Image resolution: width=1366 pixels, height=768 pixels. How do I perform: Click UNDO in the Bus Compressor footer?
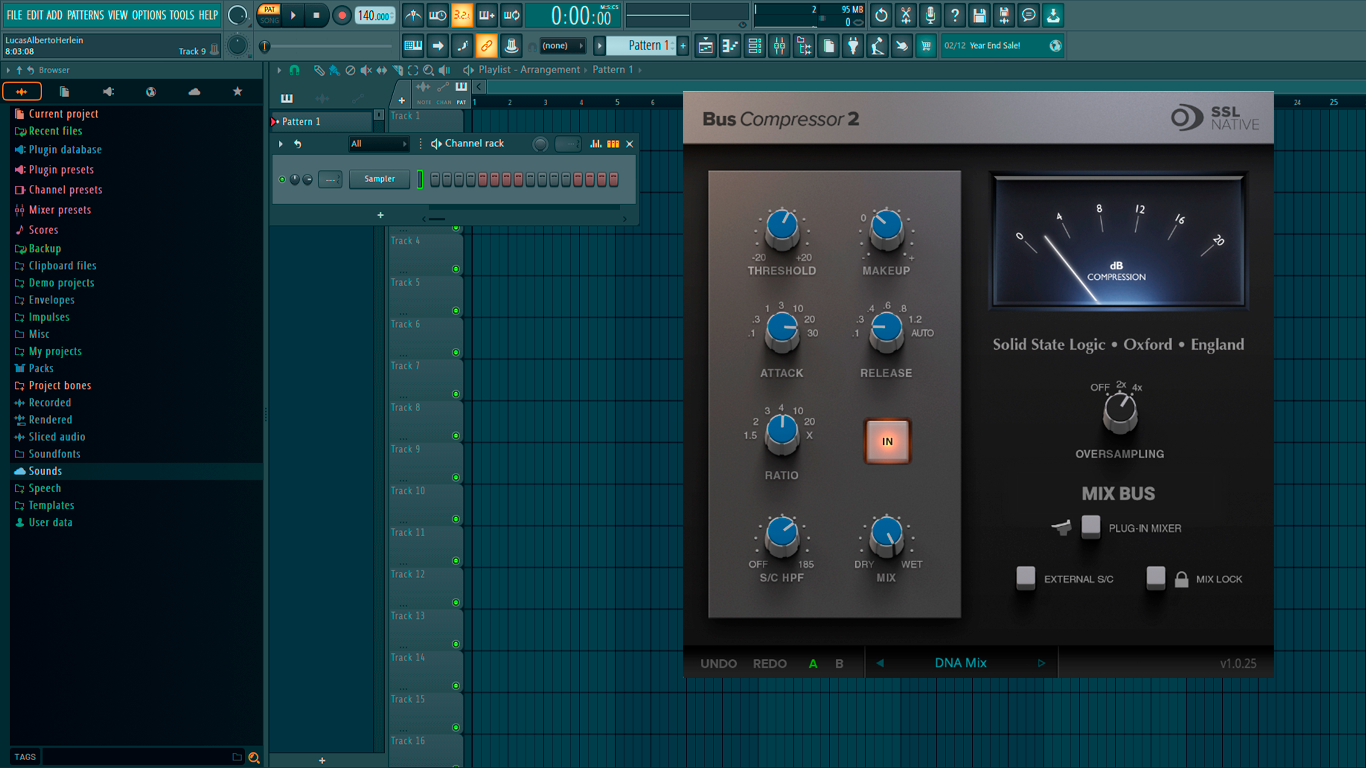(718, 664)
